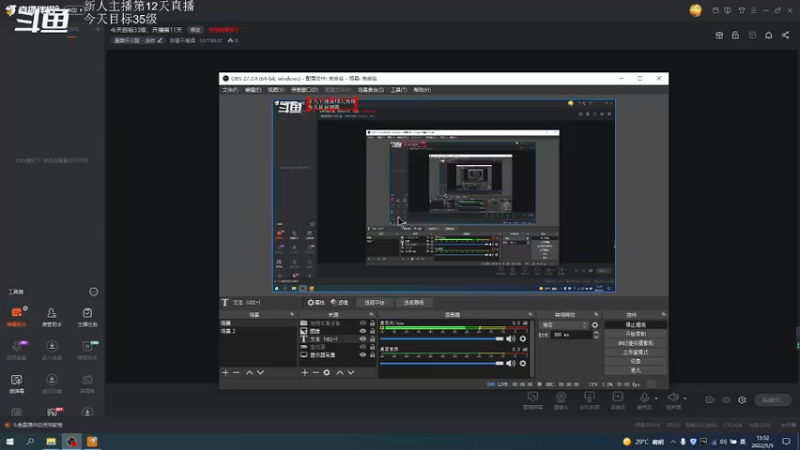
Task: Toggle preview eye icon in bottom bar
Action: [726, 400]
